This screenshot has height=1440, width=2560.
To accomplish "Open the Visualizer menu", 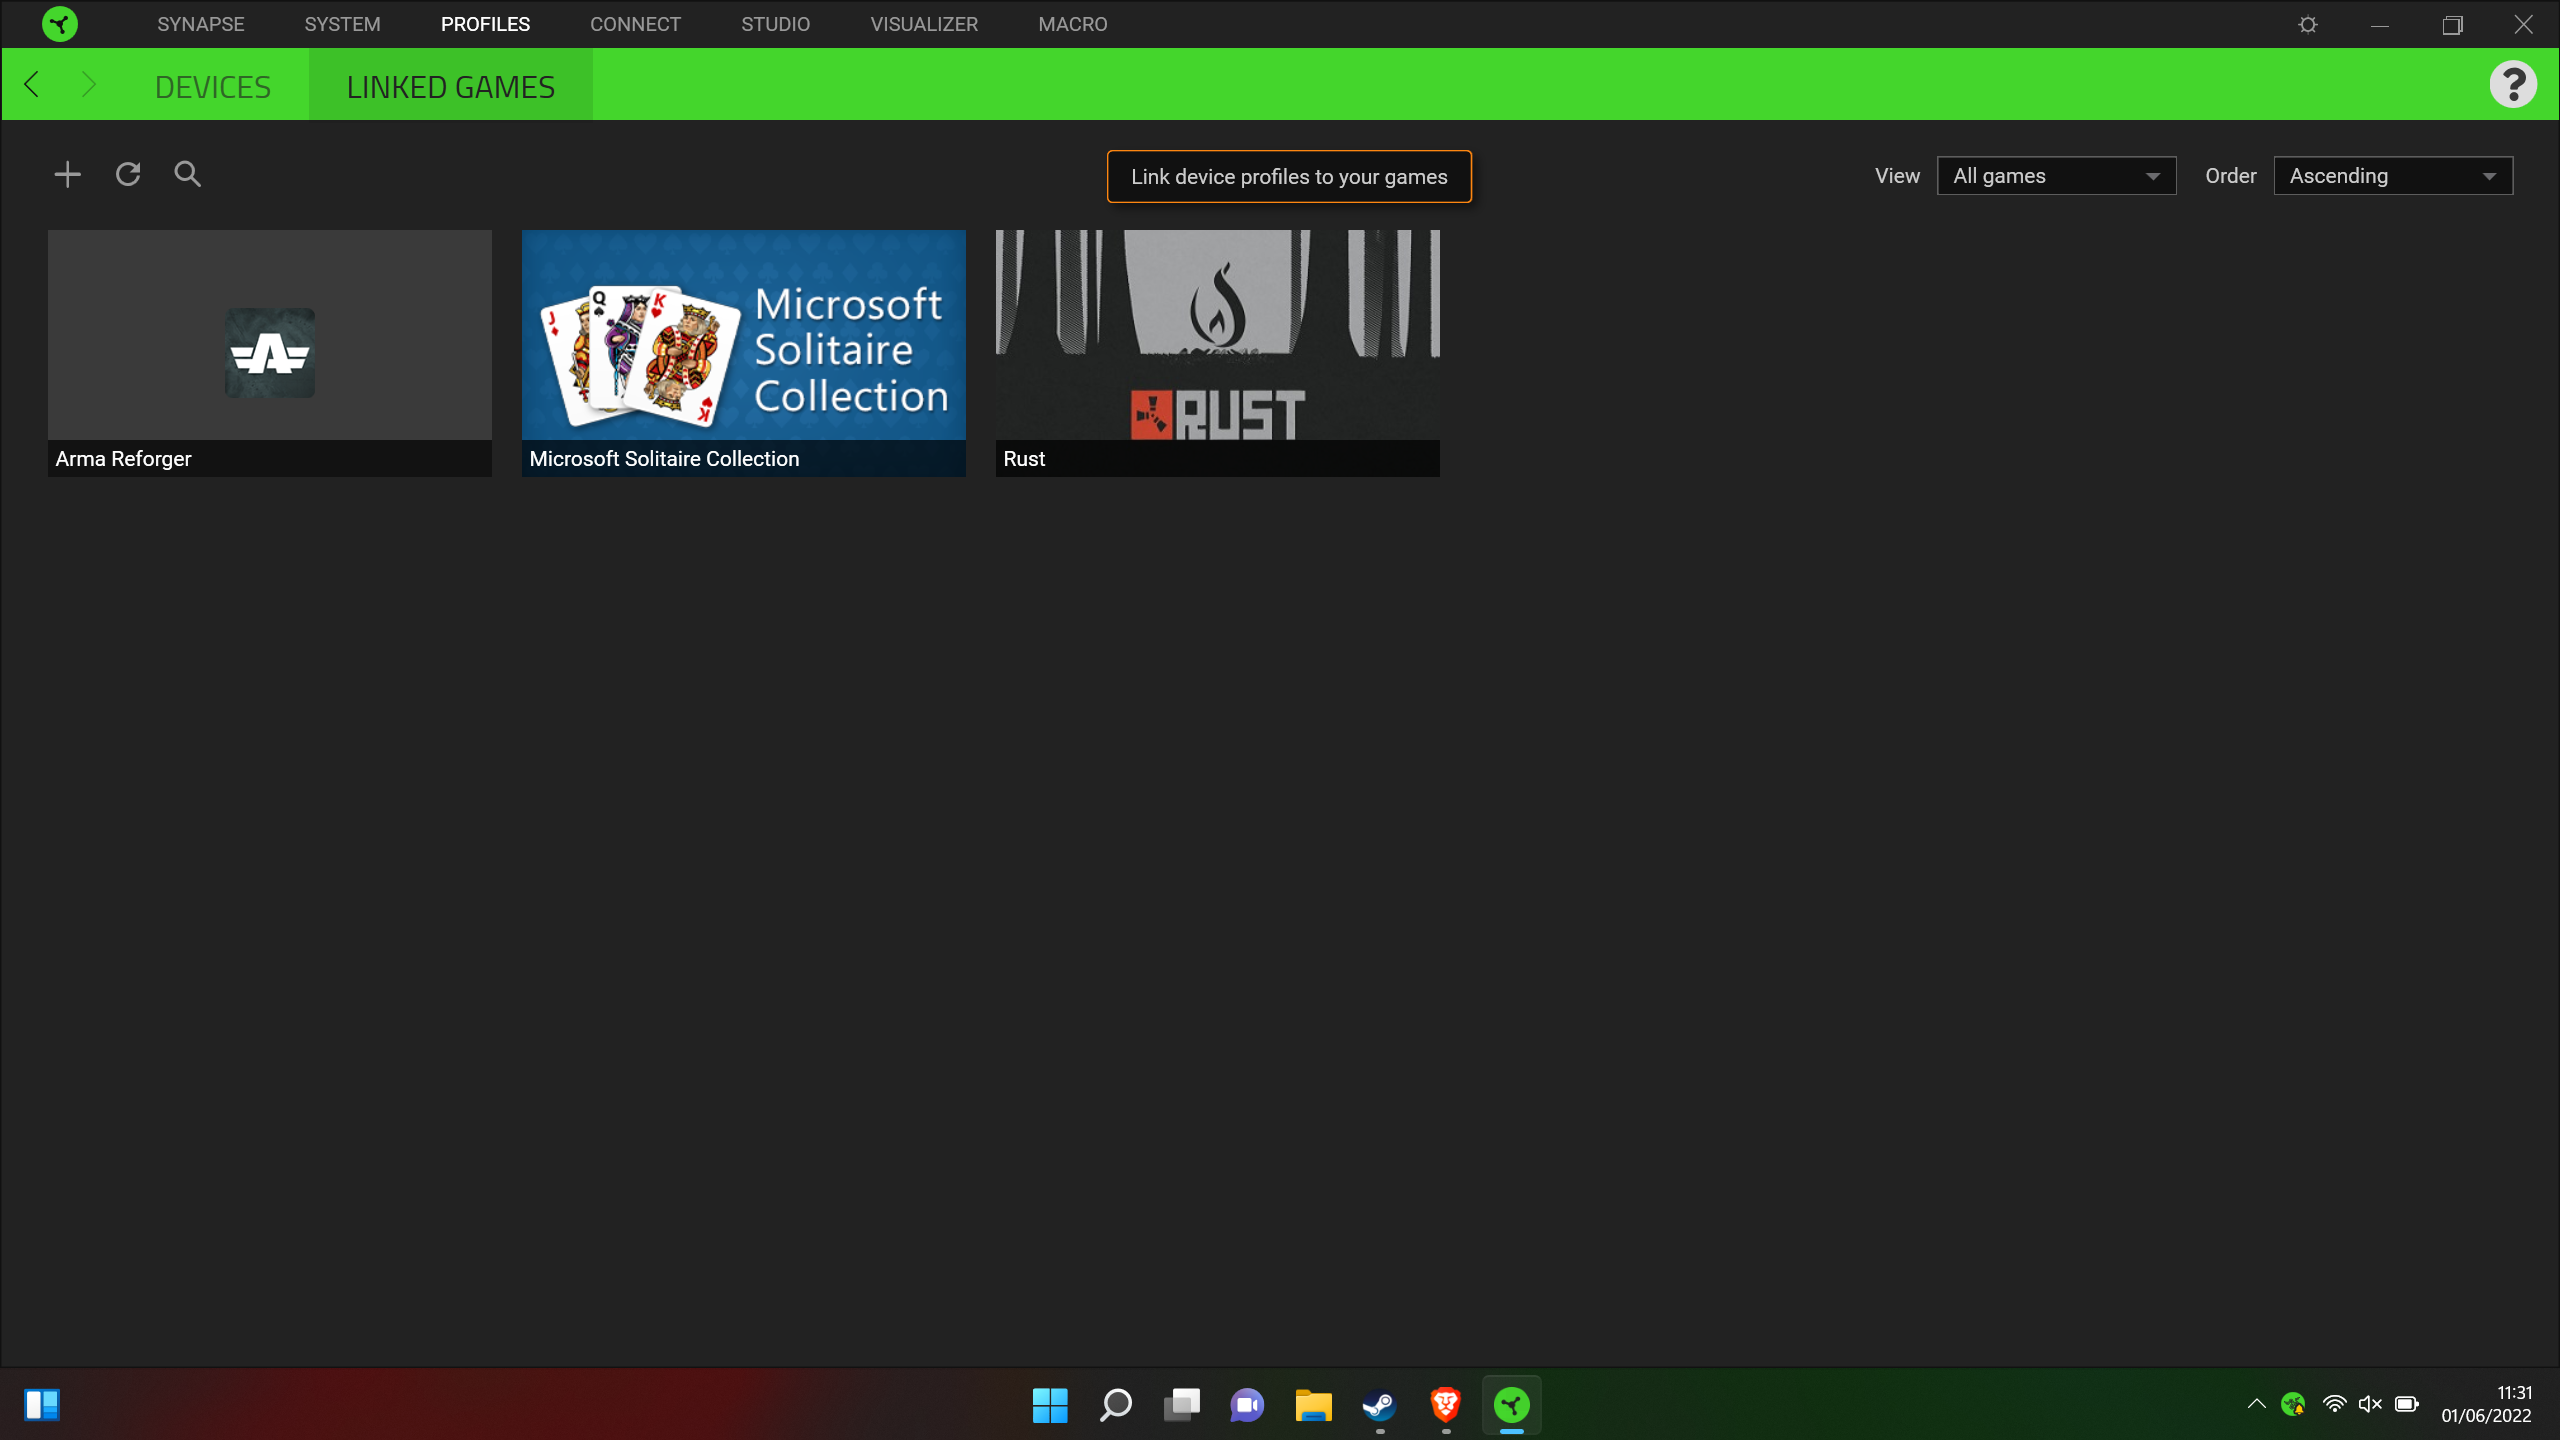I will pyautogui.click(x=924, y=23).
